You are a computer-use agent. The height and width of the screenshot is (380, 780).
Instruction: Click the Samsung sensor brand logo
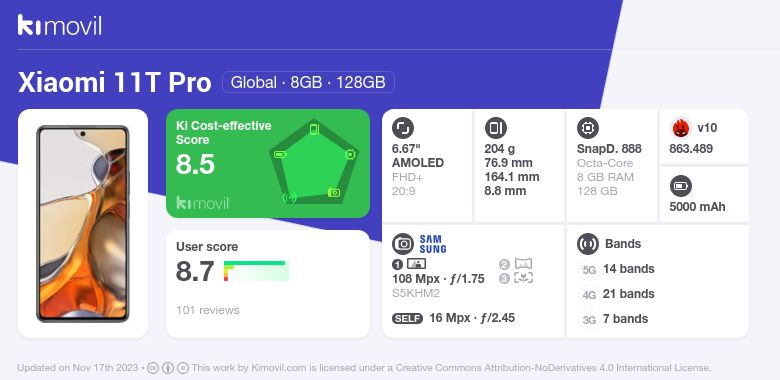(x=433, y=244)
